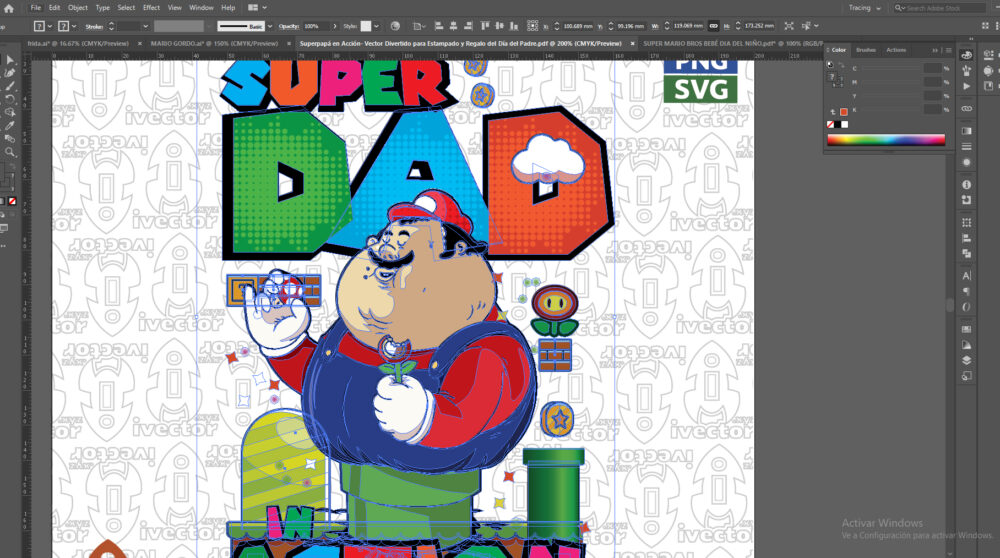This screenshot has height=558, width=1000.
Task: Select the Pen tool in left toolbar
Action: point(10,73)
